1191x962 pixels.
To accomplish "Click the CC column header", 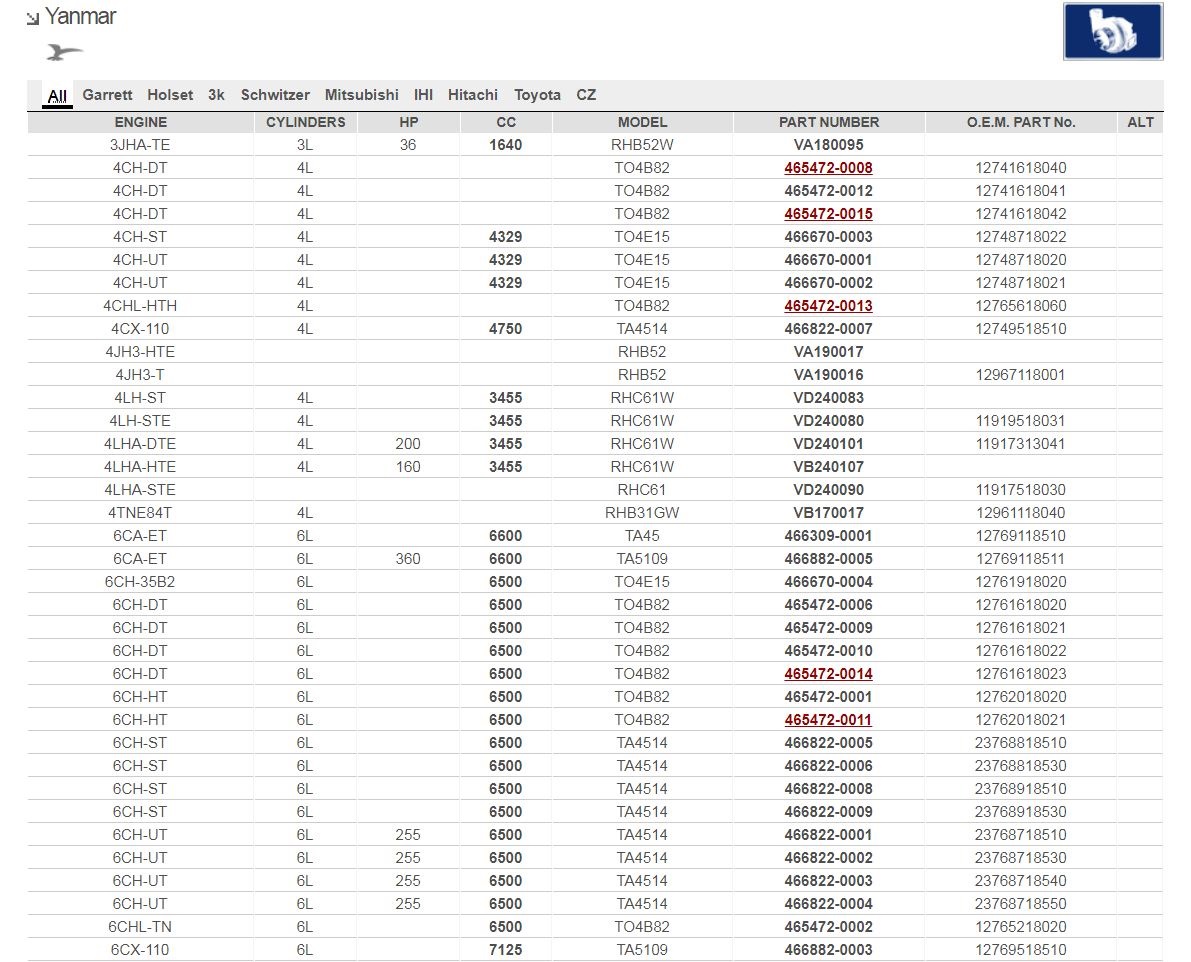I will click(506, 122).
